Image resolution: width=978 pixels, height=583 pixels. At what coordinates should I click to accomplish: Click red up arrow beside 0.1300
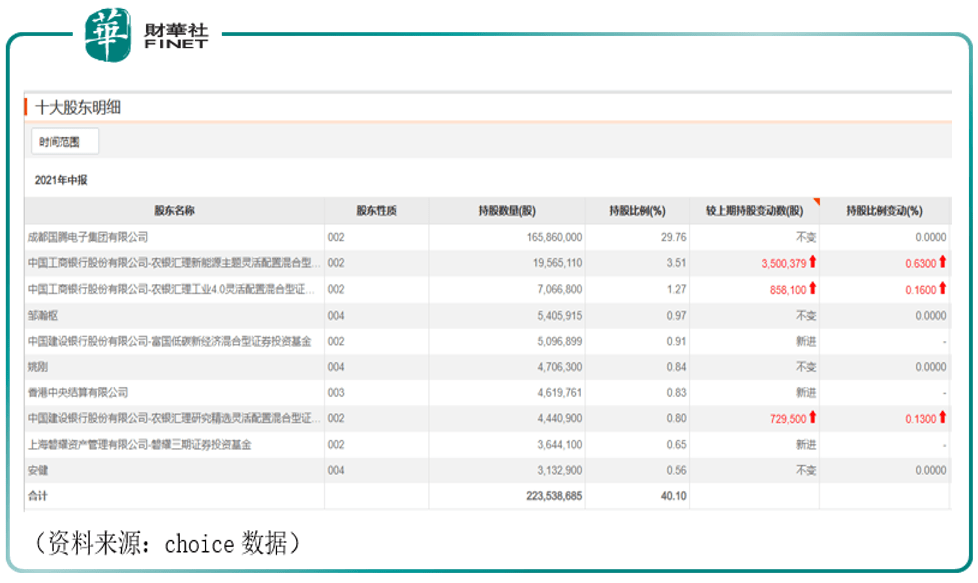[942, 418]
